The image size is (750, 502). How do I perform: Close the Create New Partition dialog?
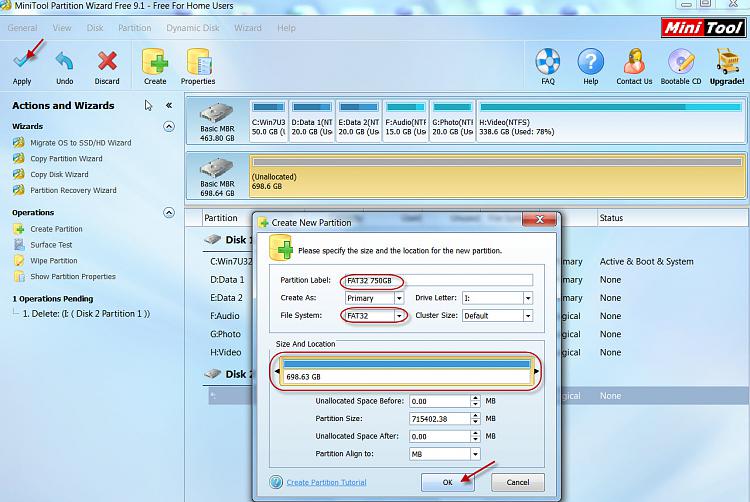click(540, 219)
